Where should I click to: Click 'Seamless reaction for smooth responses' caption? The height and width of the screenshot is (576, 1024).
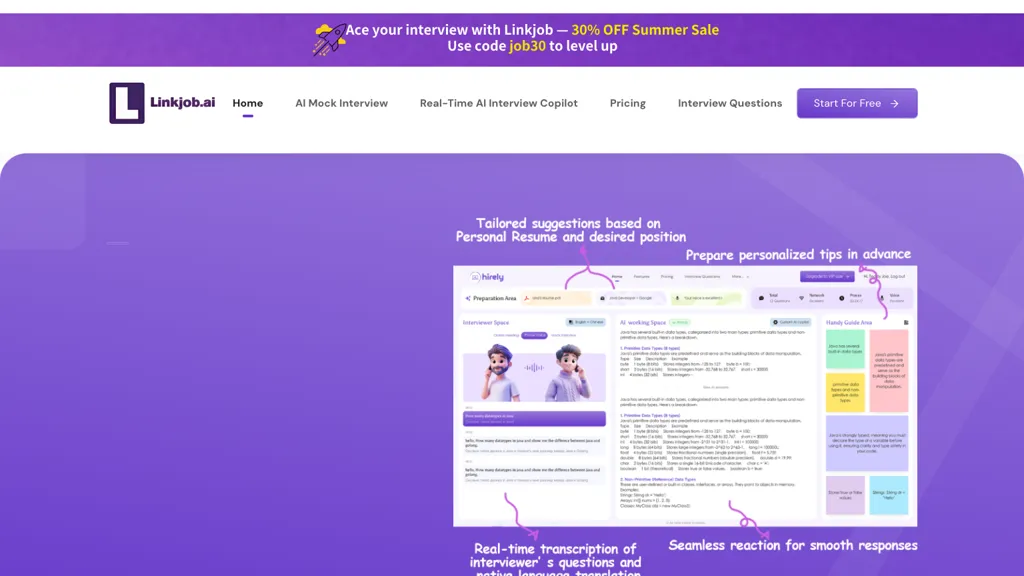(x=793, y=545)
